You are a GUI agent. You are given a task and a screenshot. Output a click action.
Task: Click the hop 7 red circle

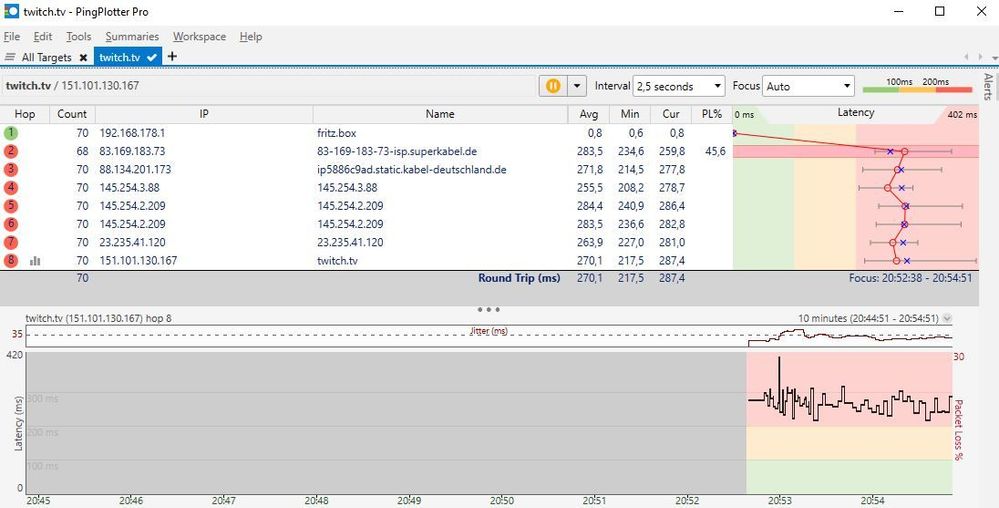point(11,242)
